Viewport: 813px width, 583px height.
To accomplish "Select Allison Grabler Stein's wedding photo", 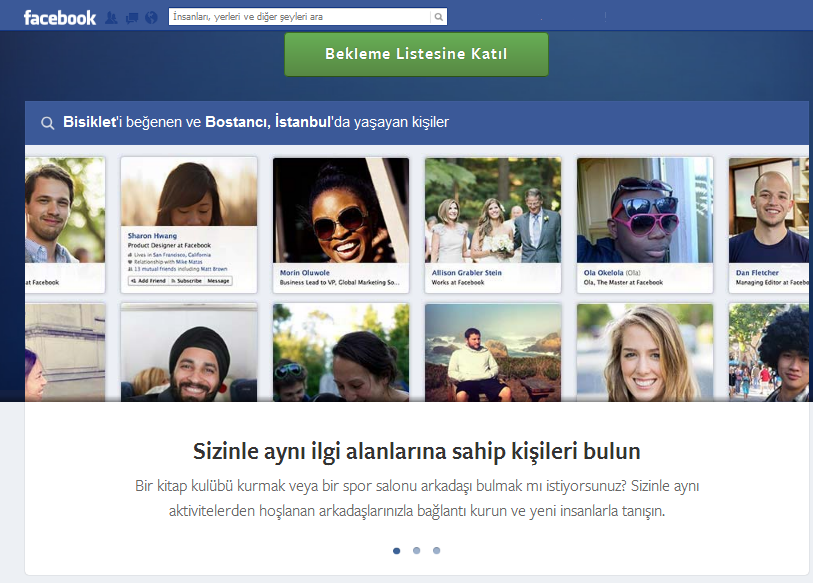I will click(x=493, y=210).
